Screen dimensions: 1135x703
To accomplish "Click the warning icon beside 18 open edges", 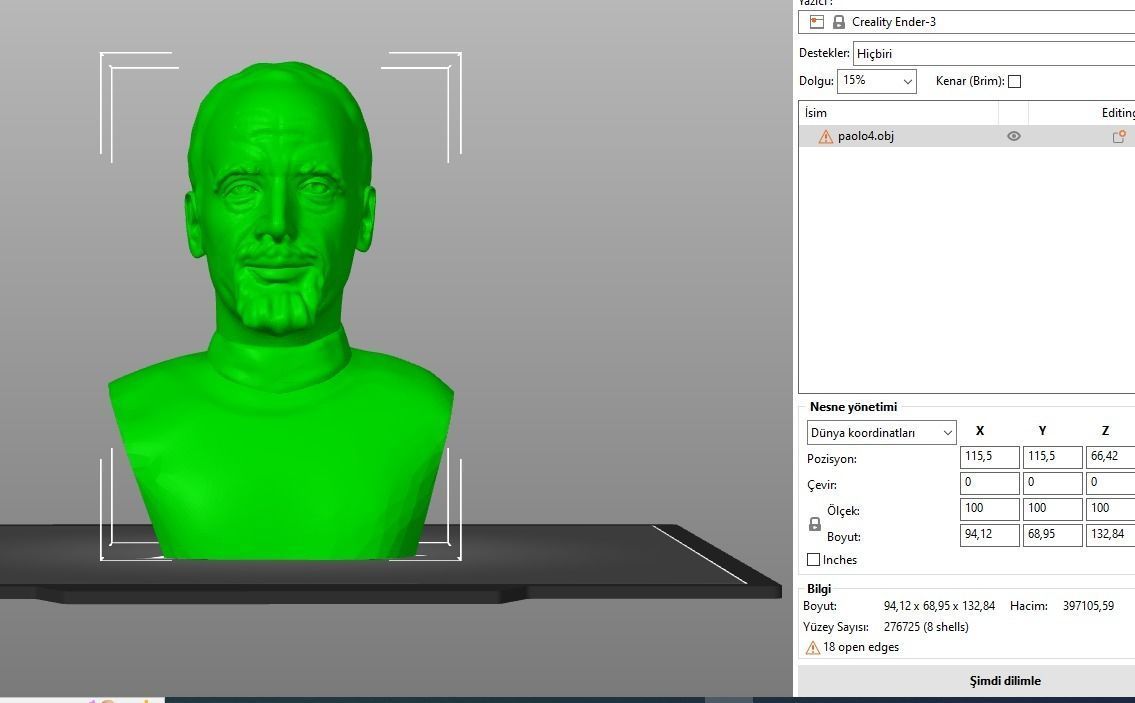I will 812,648.
